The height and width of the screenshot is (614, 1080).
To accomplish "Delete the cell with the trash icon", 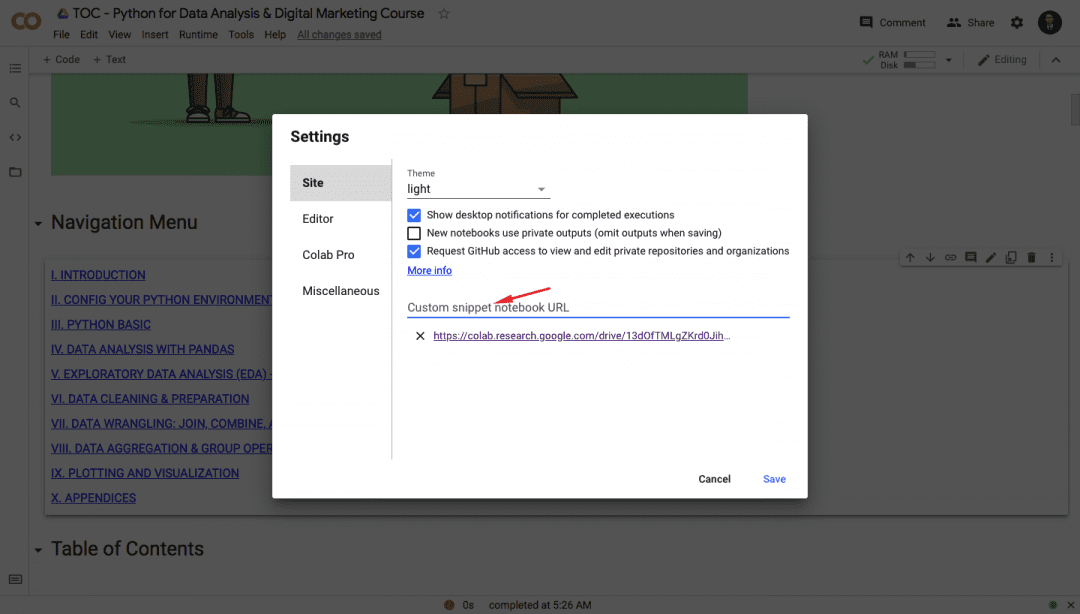I will pos(1031,257).
